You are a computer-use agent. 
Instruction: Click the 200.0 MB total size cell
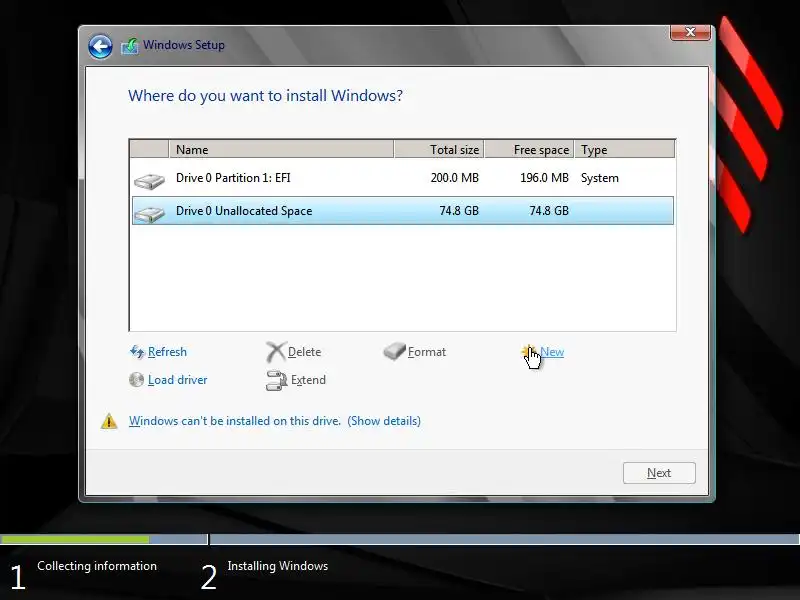(x=454, y=178)
